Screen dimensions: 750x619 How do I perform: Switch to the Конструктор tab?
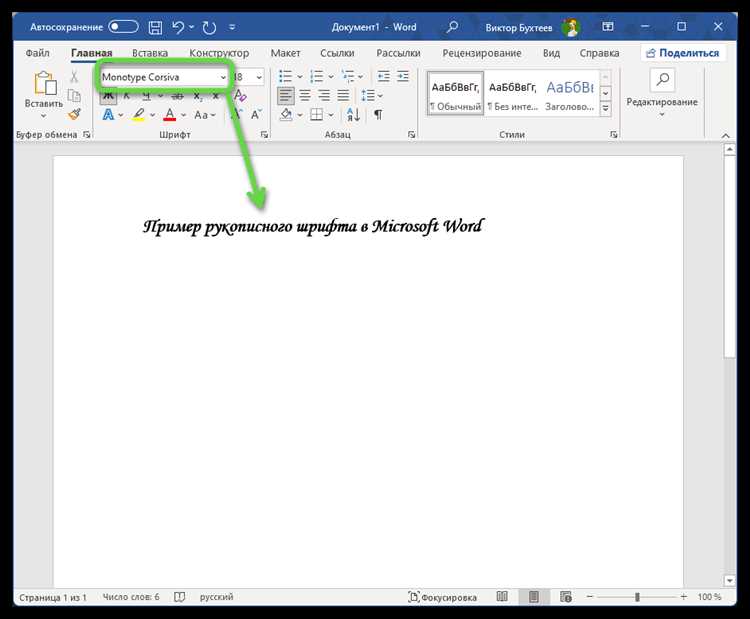pyautogui.click(x=219, y=53)
